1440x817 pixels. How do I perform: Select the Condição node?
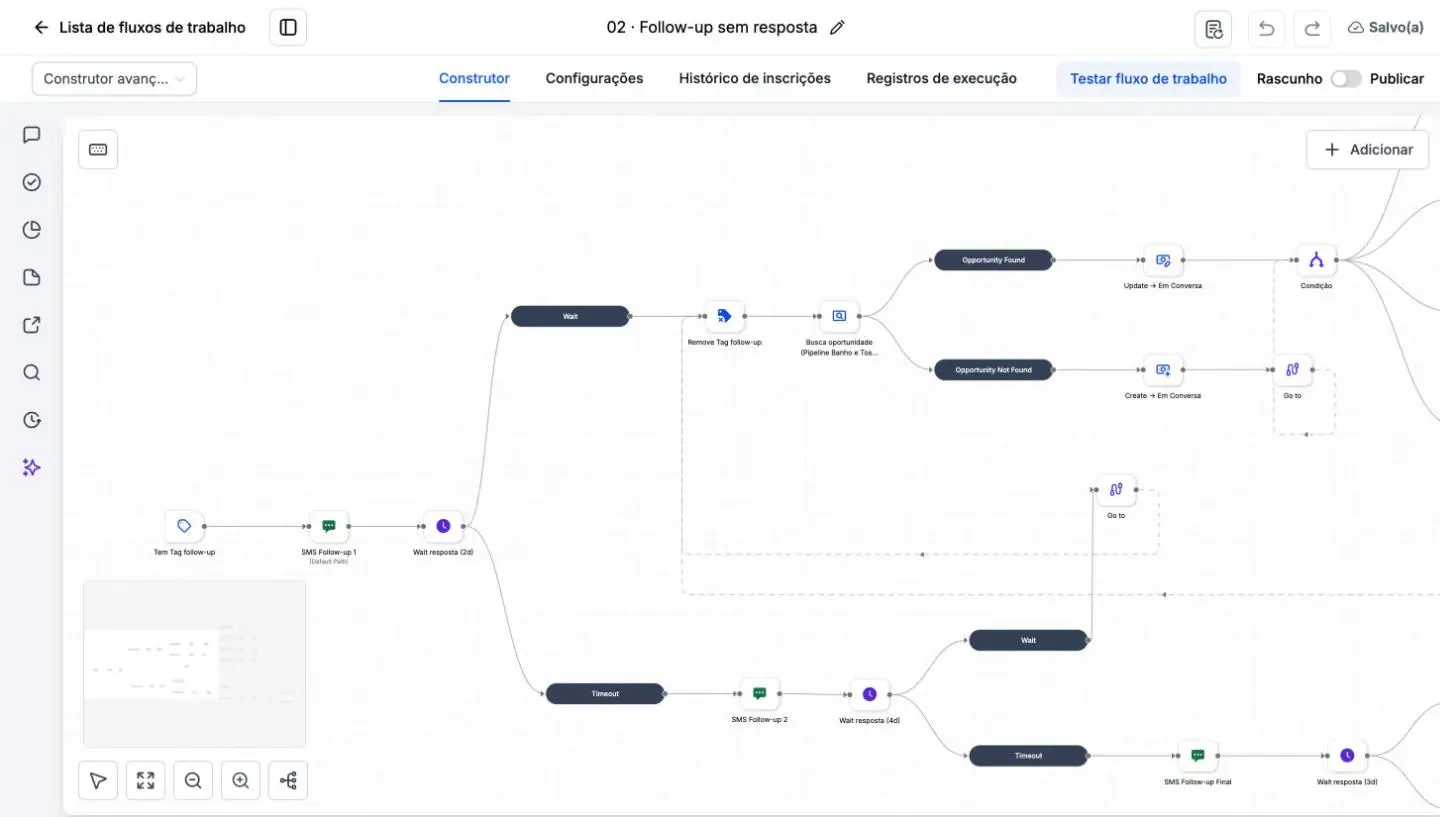tap(1316, 260)
